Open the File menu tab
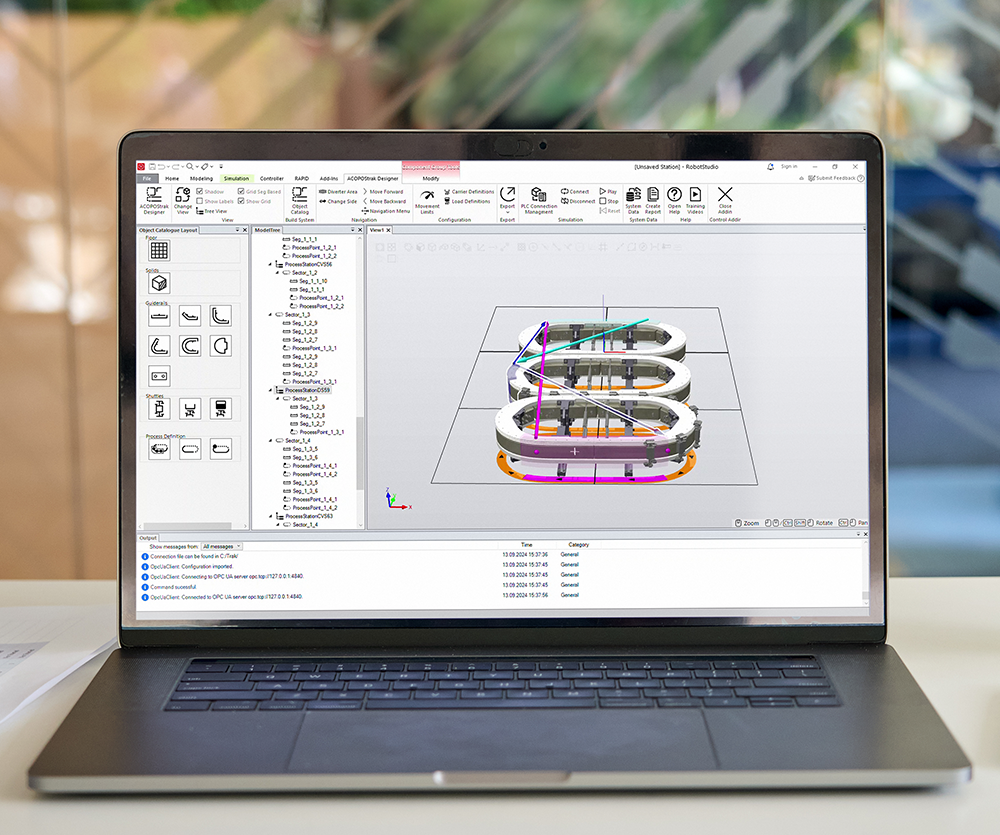 click(x=147, y=178)
